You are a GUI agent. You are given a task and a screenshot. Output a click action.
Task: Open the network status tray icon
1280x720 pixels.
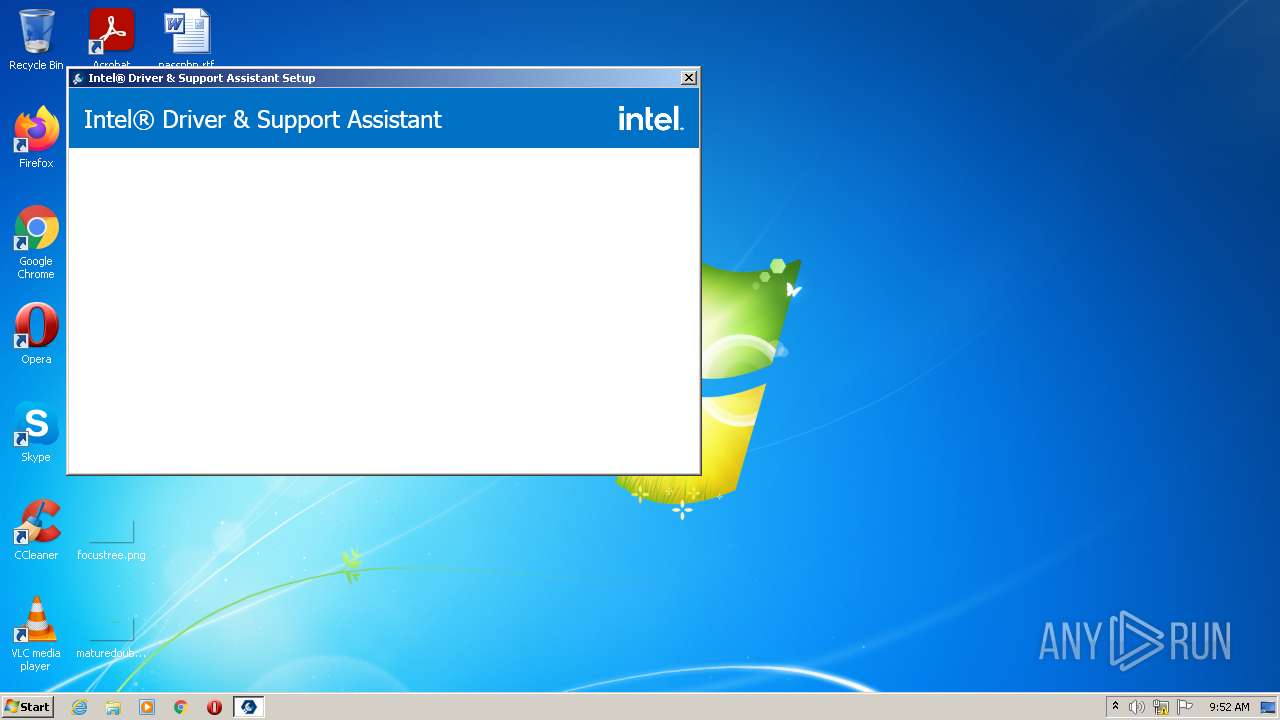[x=1161, y=707]
